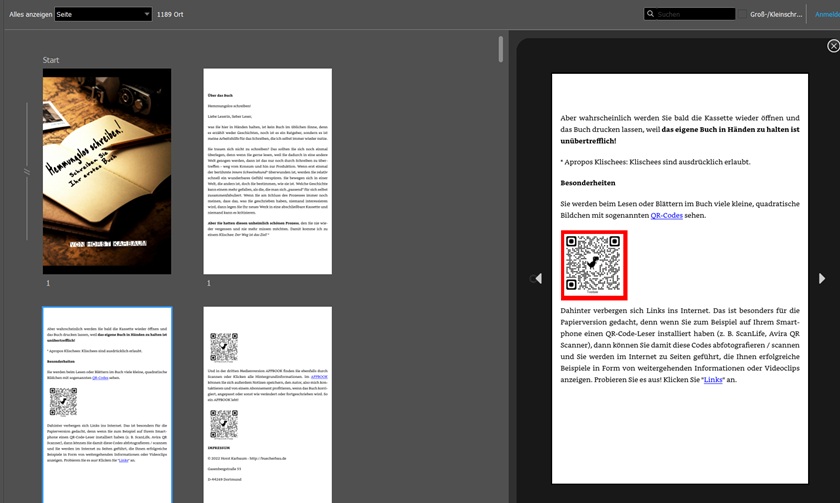The width and height of the screenshot is (840, 503).
Task: Click the 'Alles anzeigen' label
Action: 30,14
